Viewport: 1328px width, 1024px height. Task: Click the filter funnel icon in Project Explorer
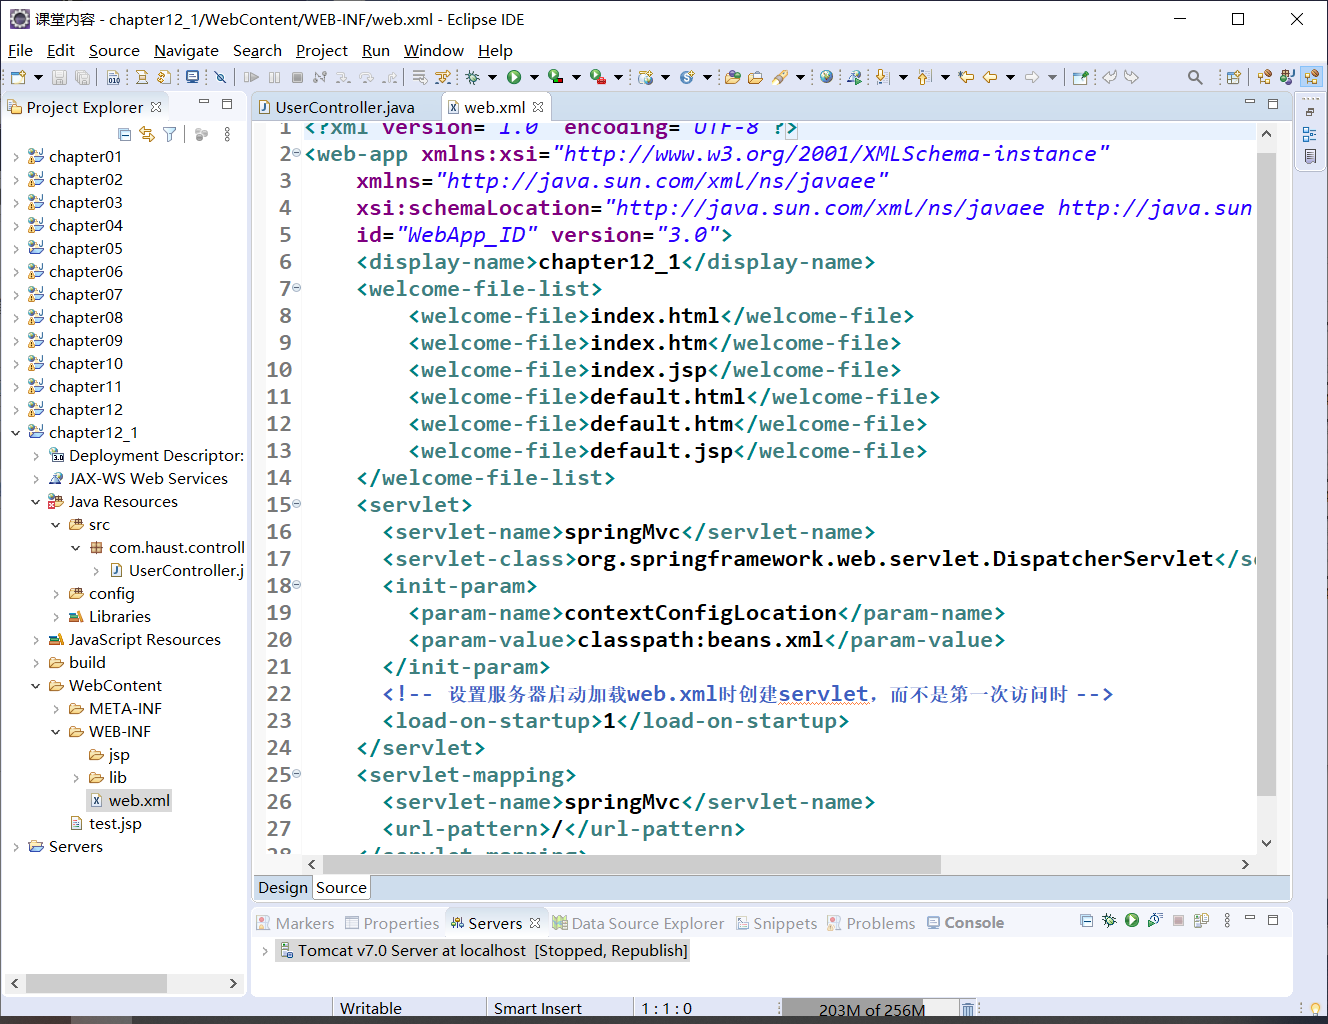coord(170,134)
